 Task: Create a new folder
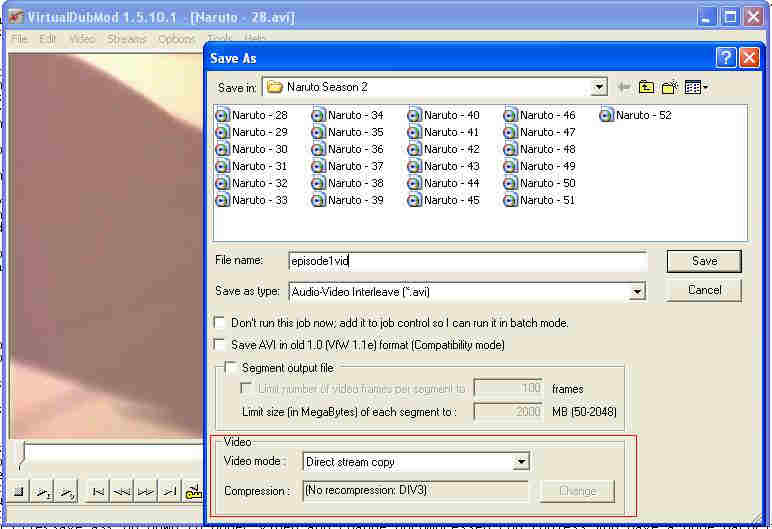(x=670, y=87)
